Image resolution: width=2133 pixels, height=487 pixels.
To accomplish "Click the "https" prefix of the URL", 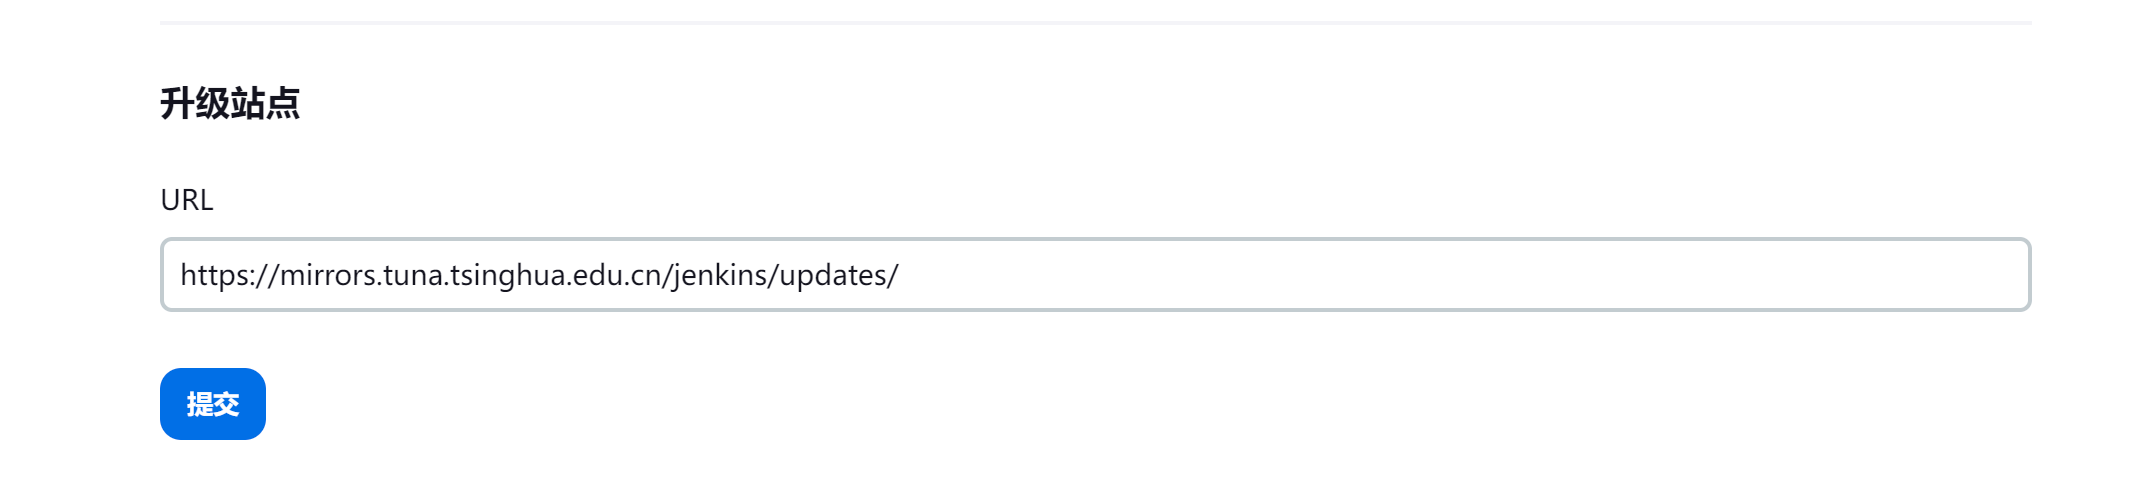I will point(212,275).
